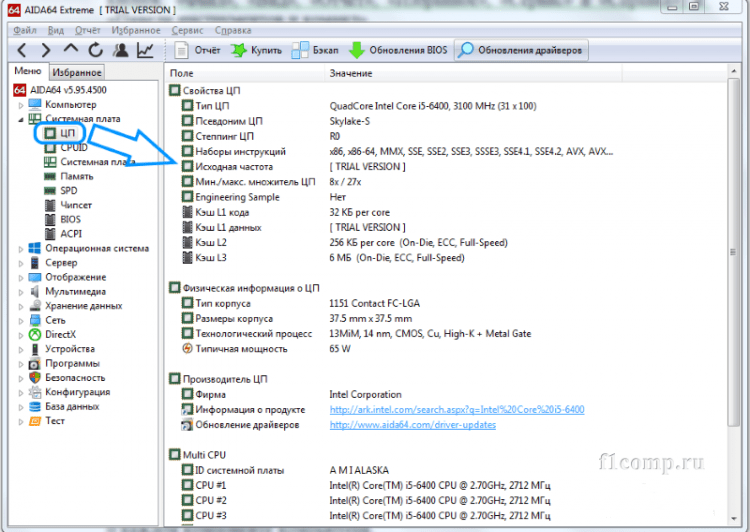
Task: Expand the Отображение tree node
Action: pyautogui.click(x=21, y=277)
